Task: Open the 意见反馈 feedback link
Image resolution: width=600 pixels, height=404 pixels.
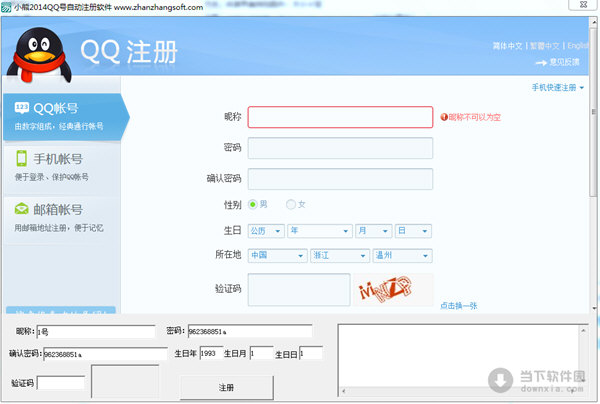Action: pos(566,62)
